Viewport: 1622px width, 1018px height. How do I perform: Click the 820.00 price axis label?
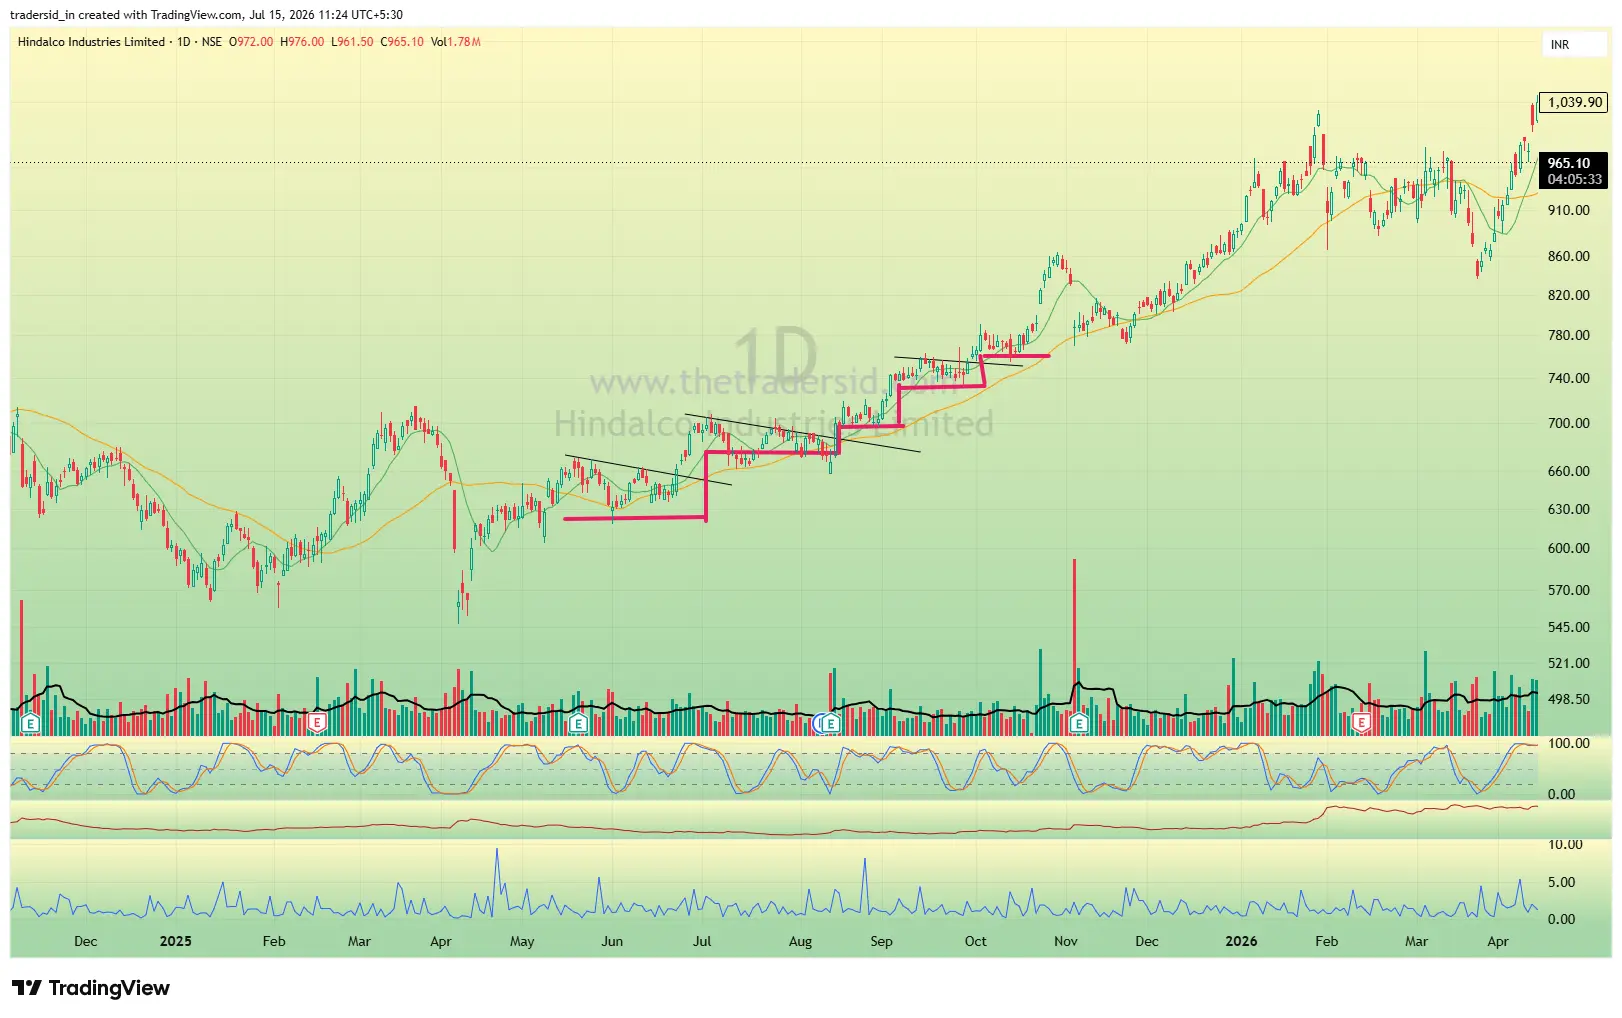tap(1568, 295)
